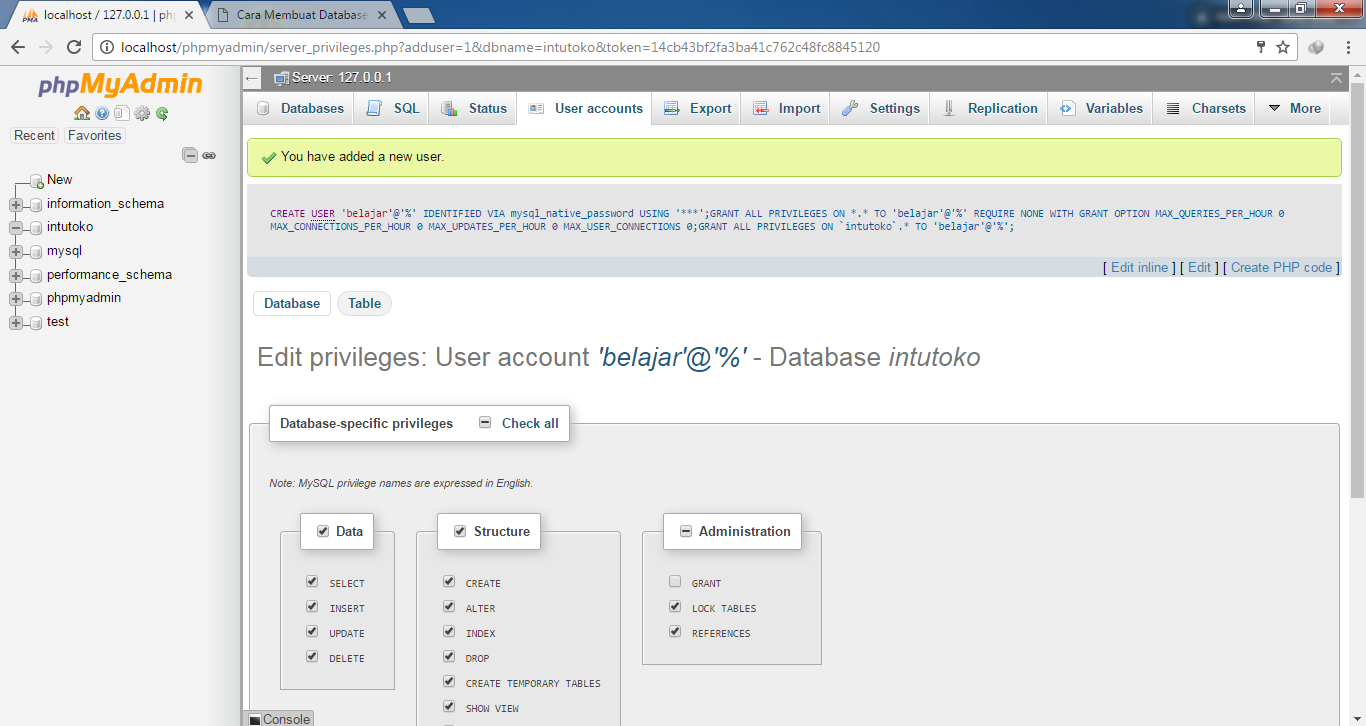1366x726 pixels.
Task: Open the Status tab
Action: point(474,109)
